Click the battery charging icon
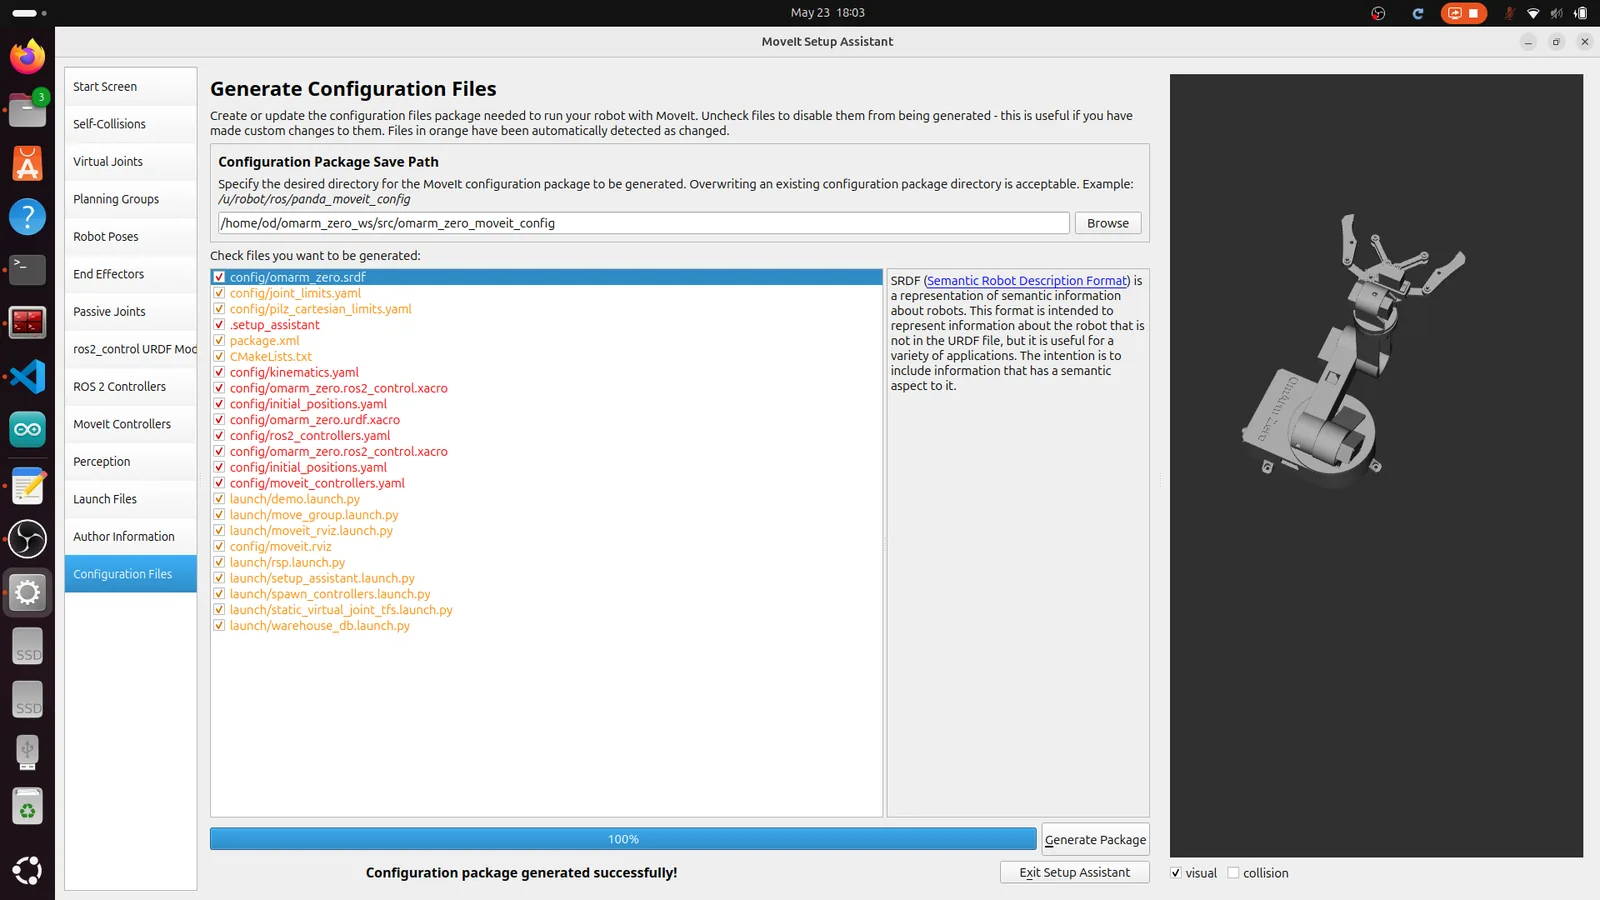The height and width of the screenshot is (900, 1600). click(x=1580, y=13)
